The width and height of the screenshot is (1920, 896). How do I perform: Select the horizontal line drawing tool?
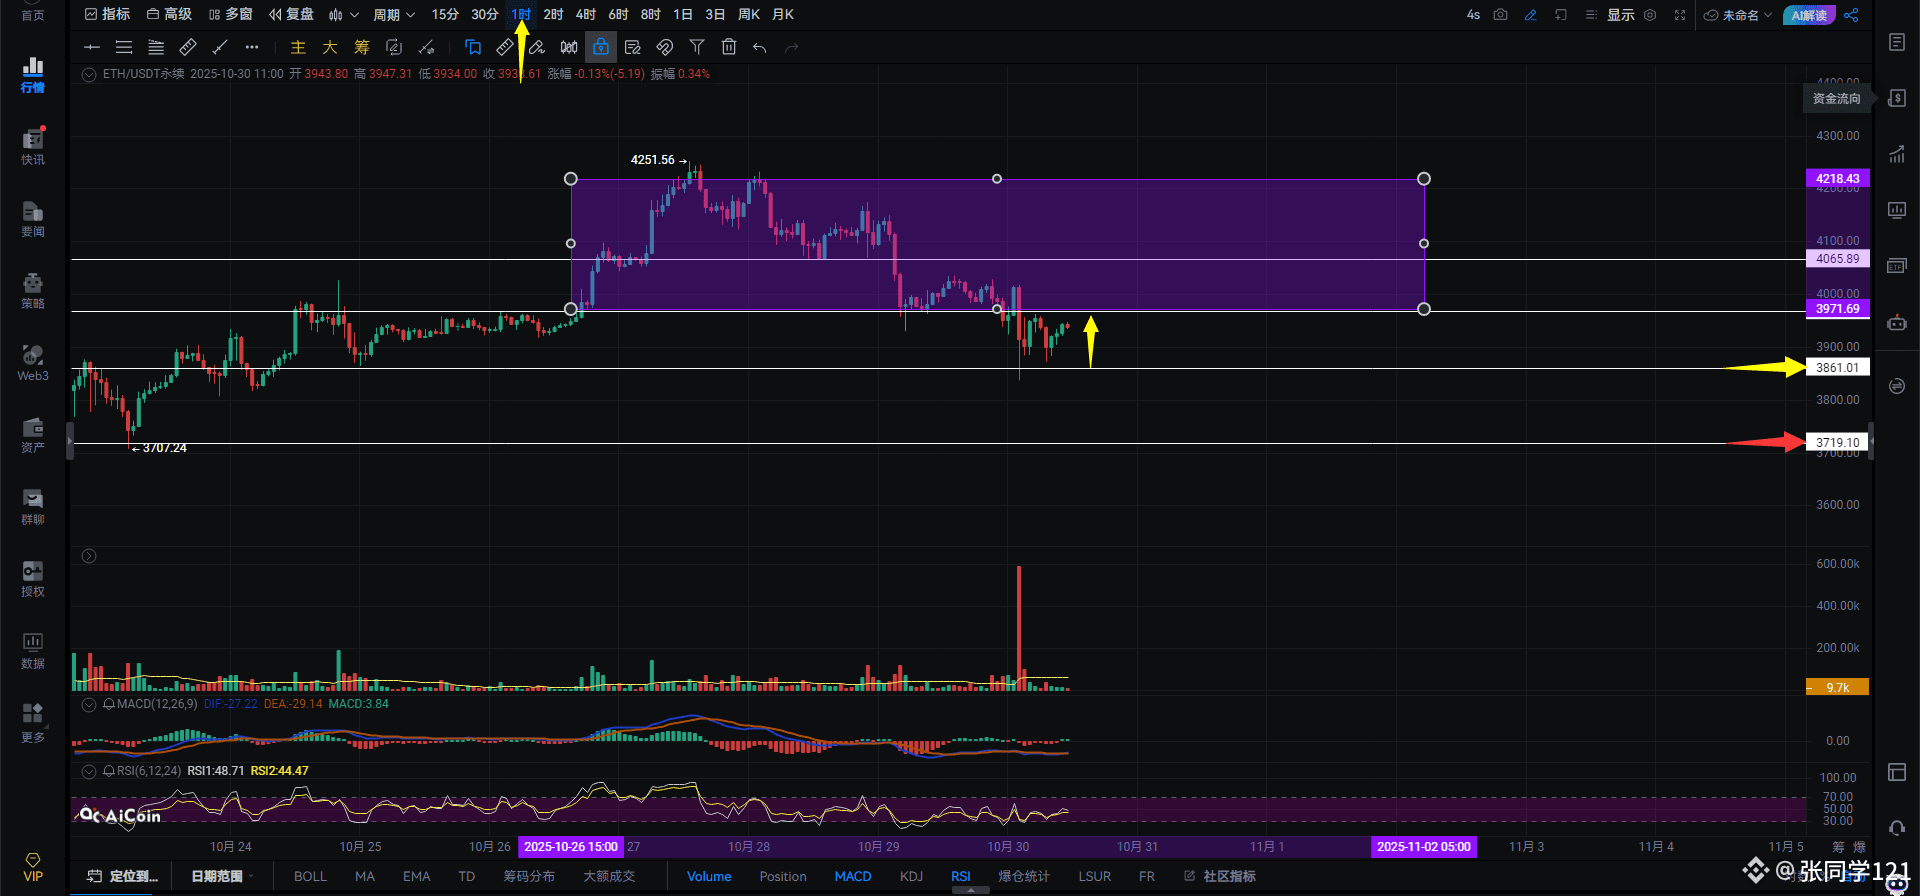92,47
